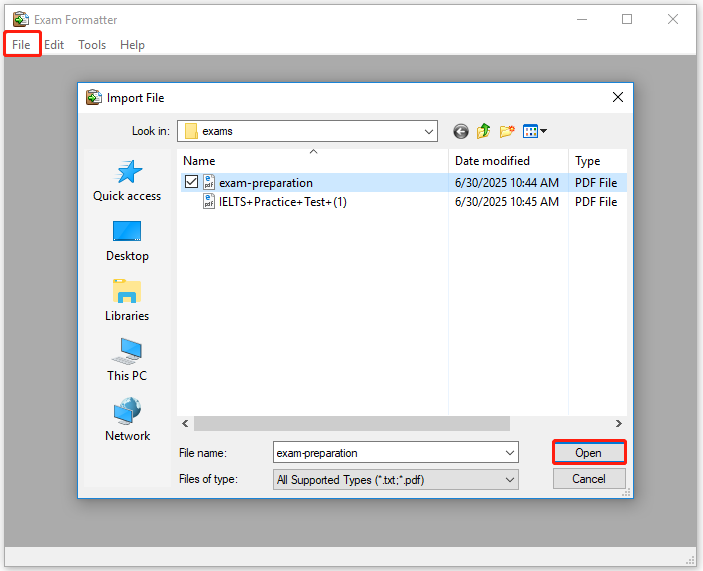Click PDF File type of exam-preparation row
The image size is (703, 571).
596,183
